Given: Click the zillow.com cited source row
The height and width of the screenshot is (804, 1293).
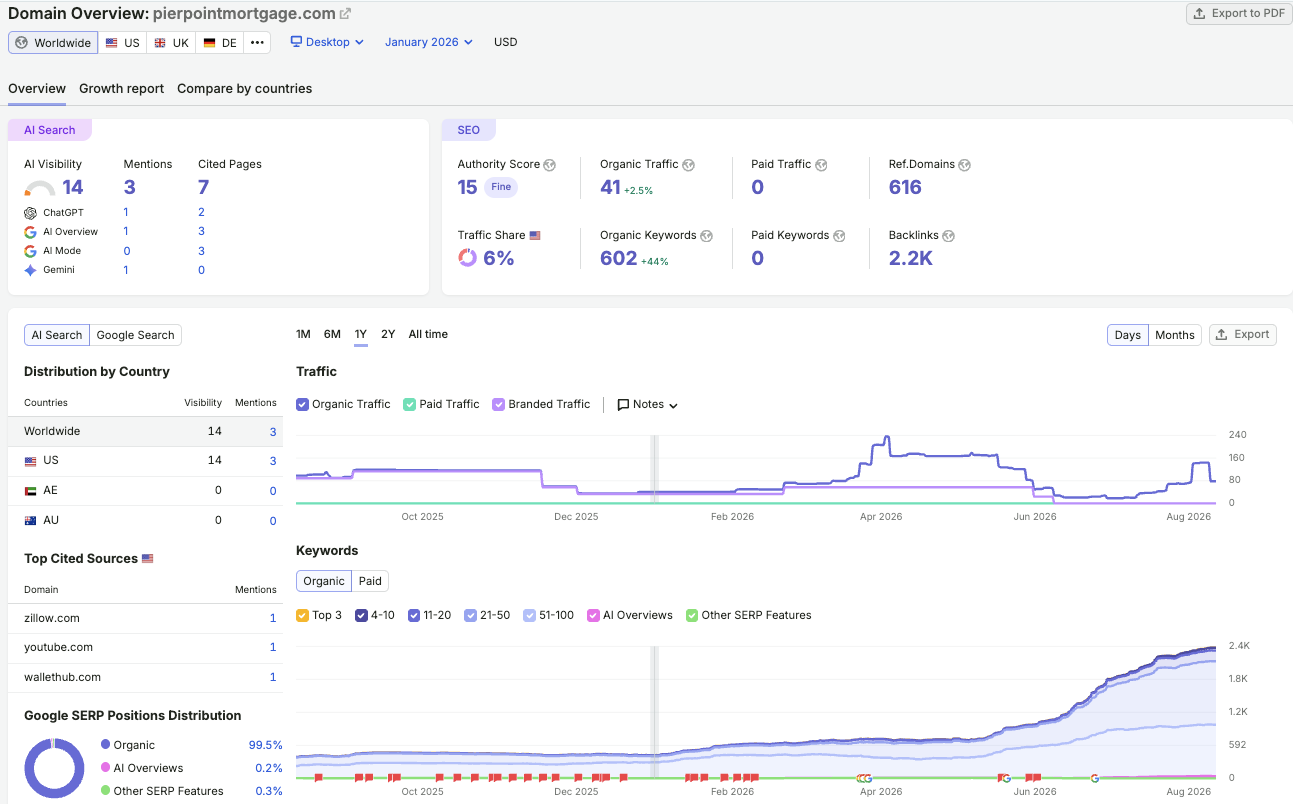Looking at the screenshot, I should coord(146,618).
